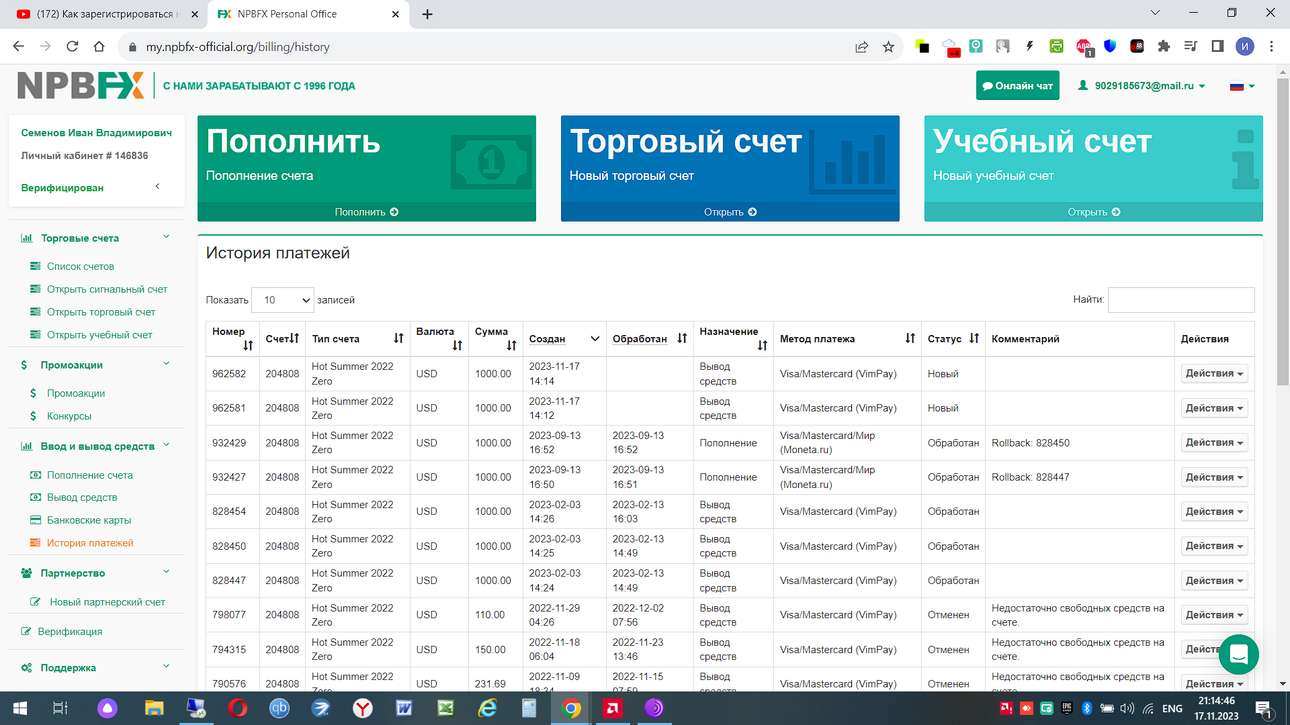Open the language flag selector

[1242, 86]
